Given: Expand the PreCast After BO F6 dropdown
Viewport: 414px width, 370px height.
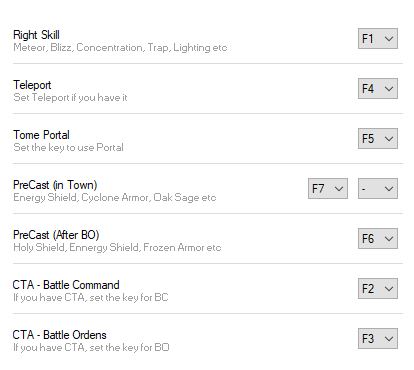Looking at the screenshot, I should (378, 239).
